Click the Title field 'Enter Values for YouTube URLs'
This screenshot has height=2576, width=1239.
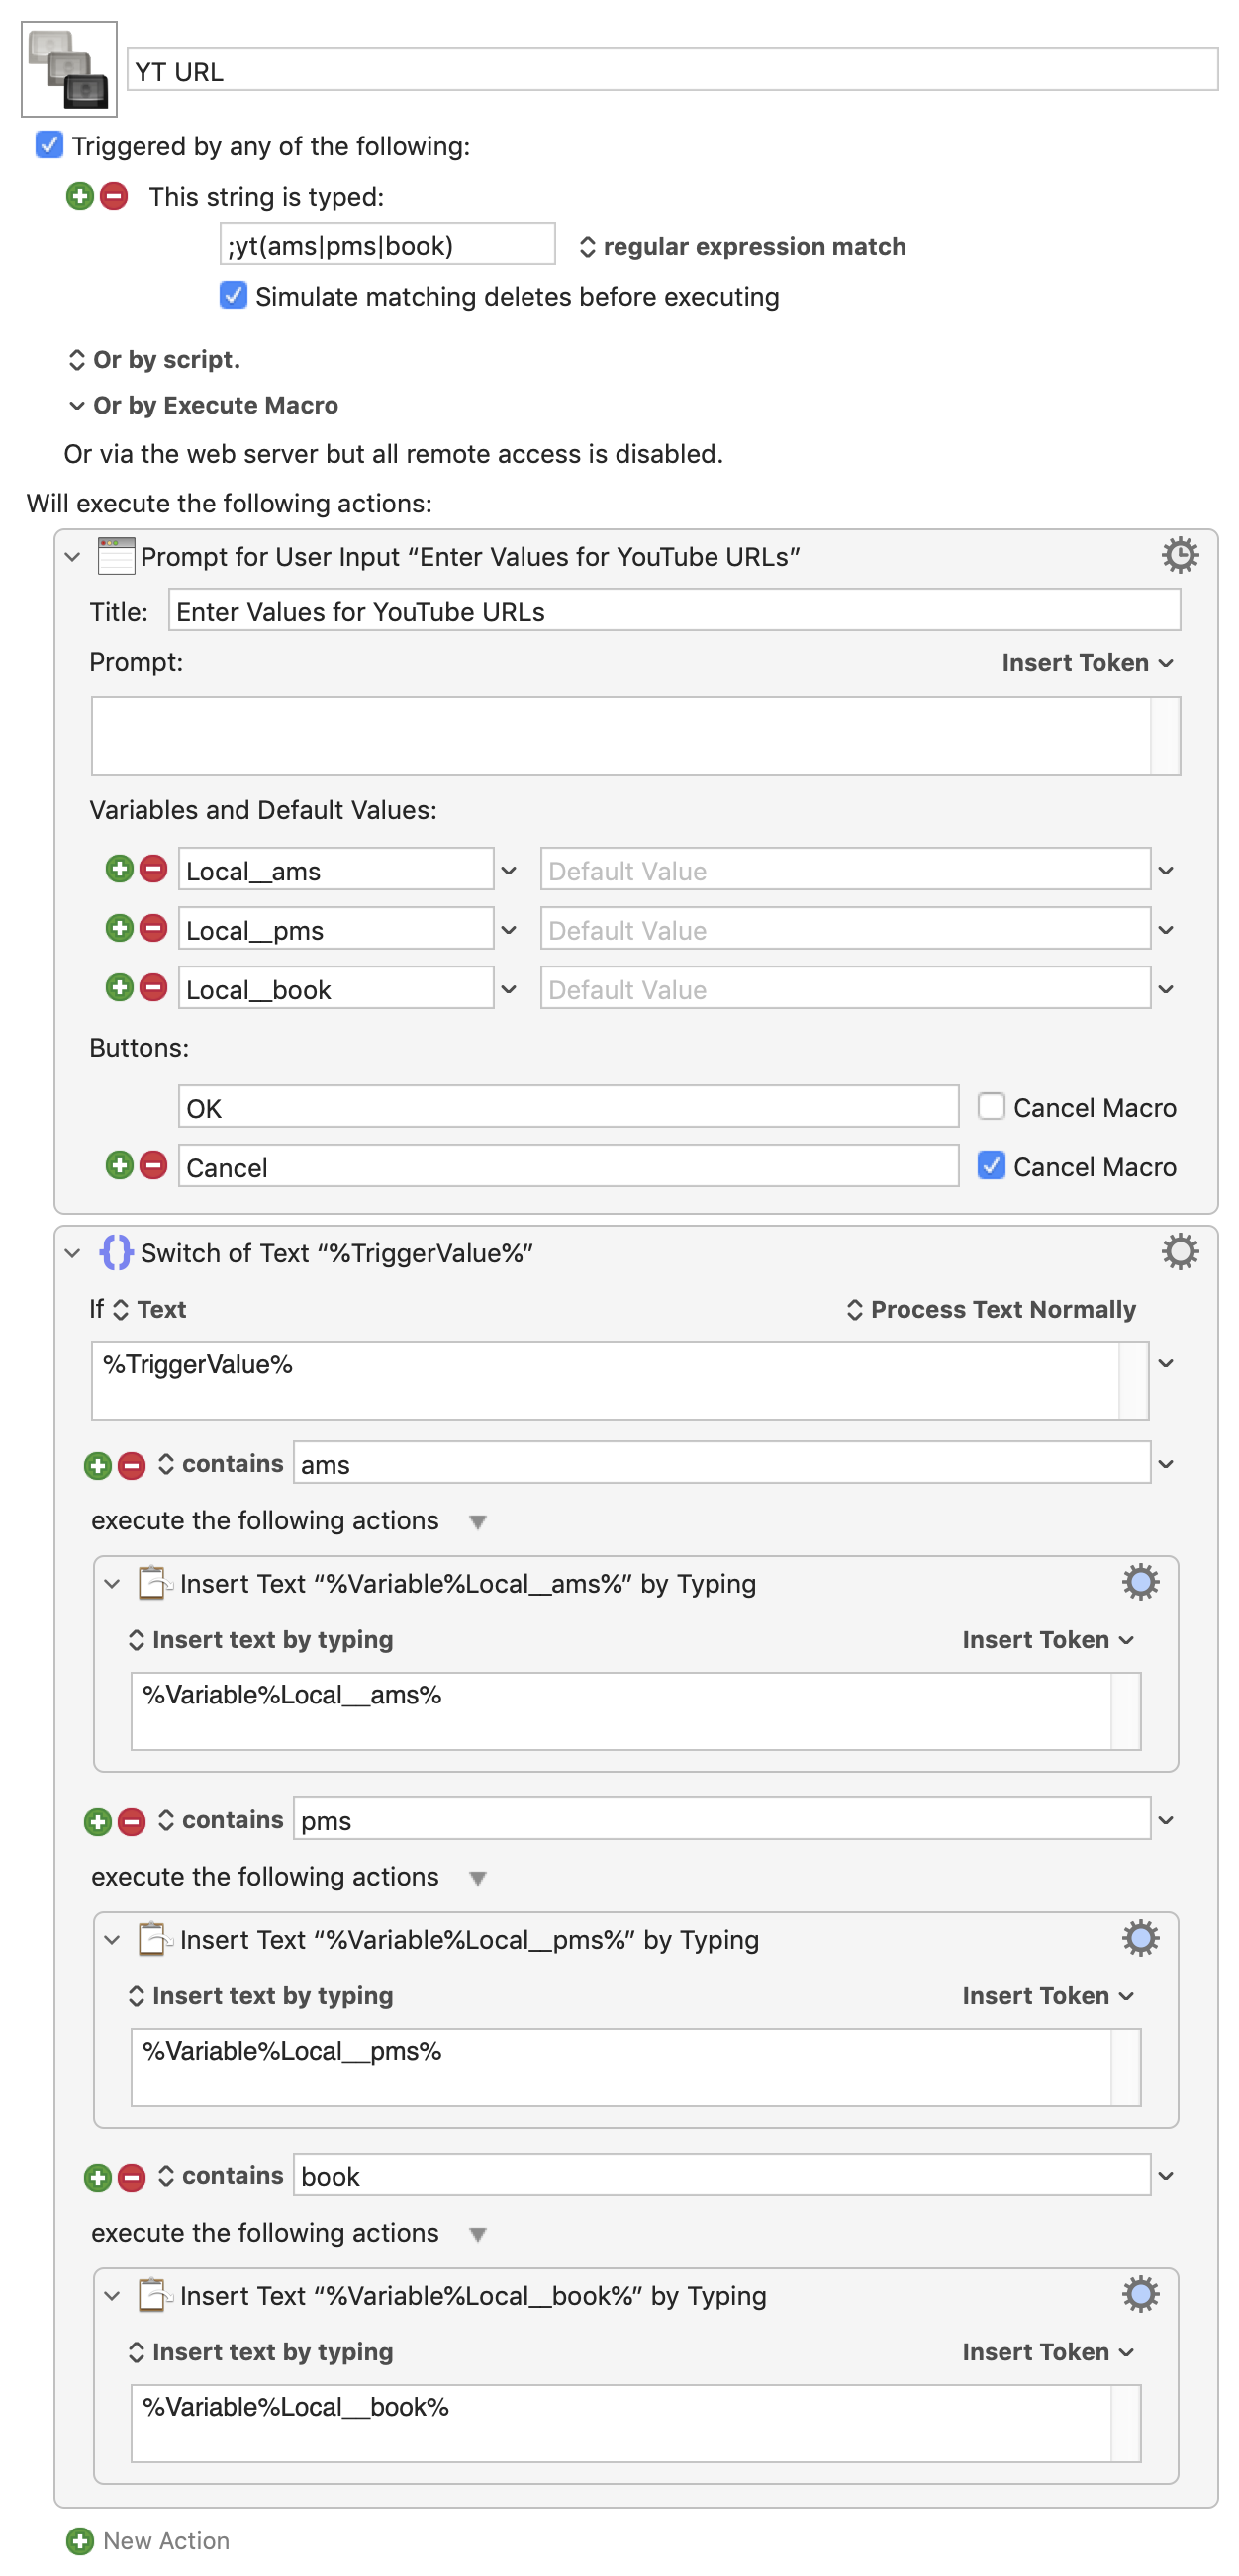coord(674,611)
